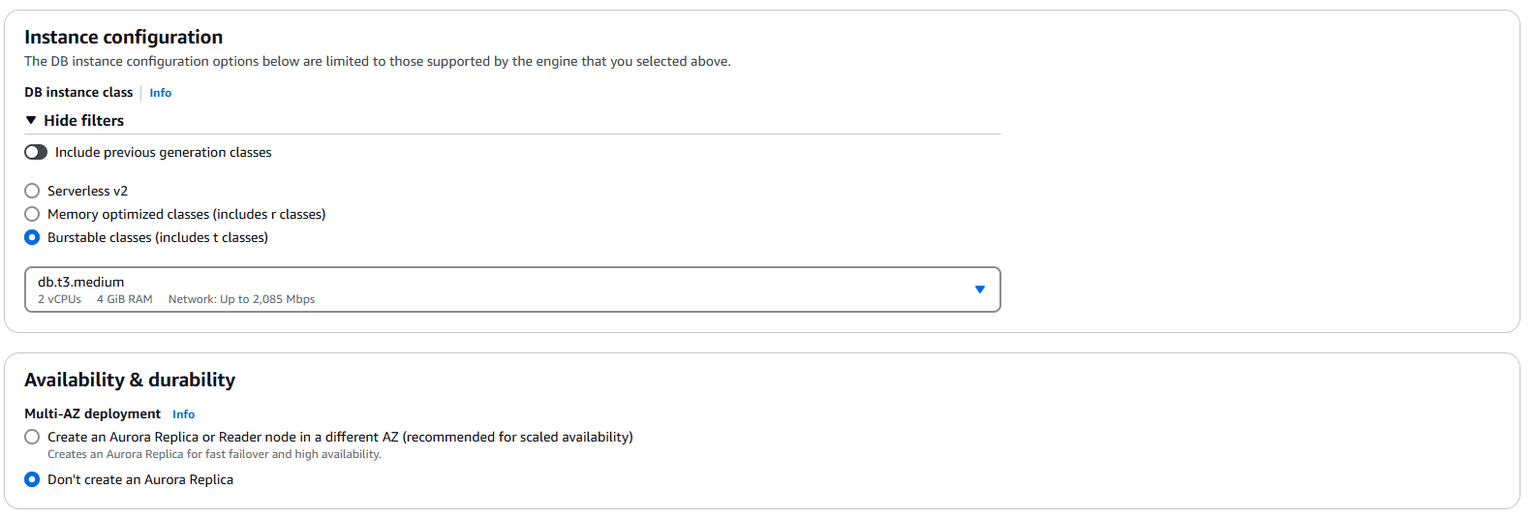Click the Include previous generation classes label
This screenshot has height=517, width=1536.
(x=163, y=152)
